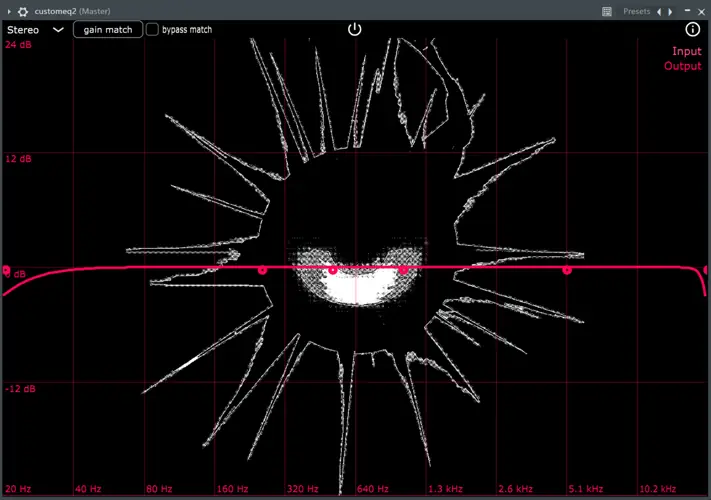Open plugin settings gear icon

(x=23, y=11)
